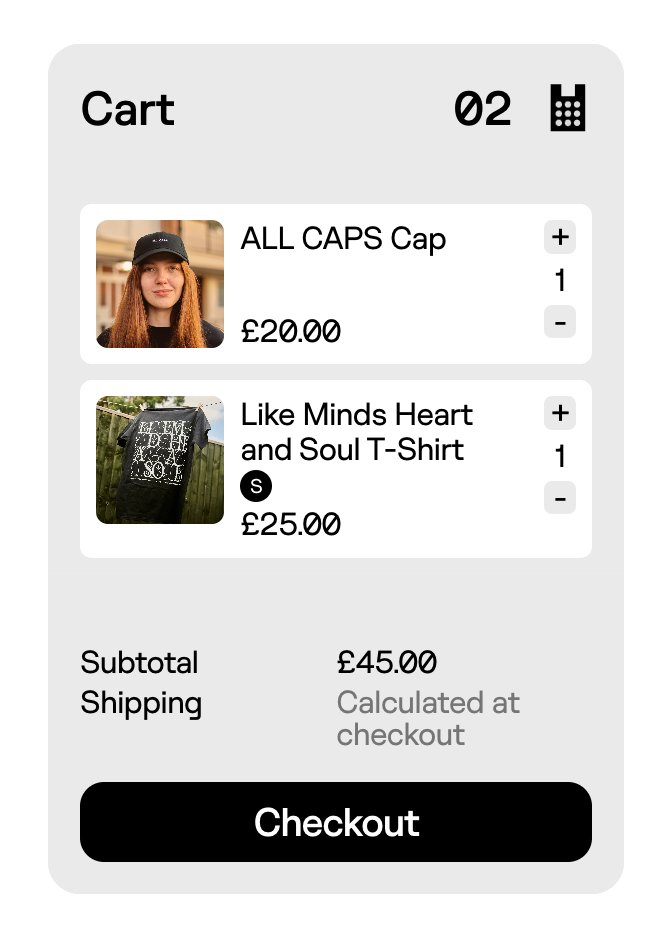Click the ALL CAPS Cap product name
This screenshot has height=940, width=672.
tap(343, 240)
